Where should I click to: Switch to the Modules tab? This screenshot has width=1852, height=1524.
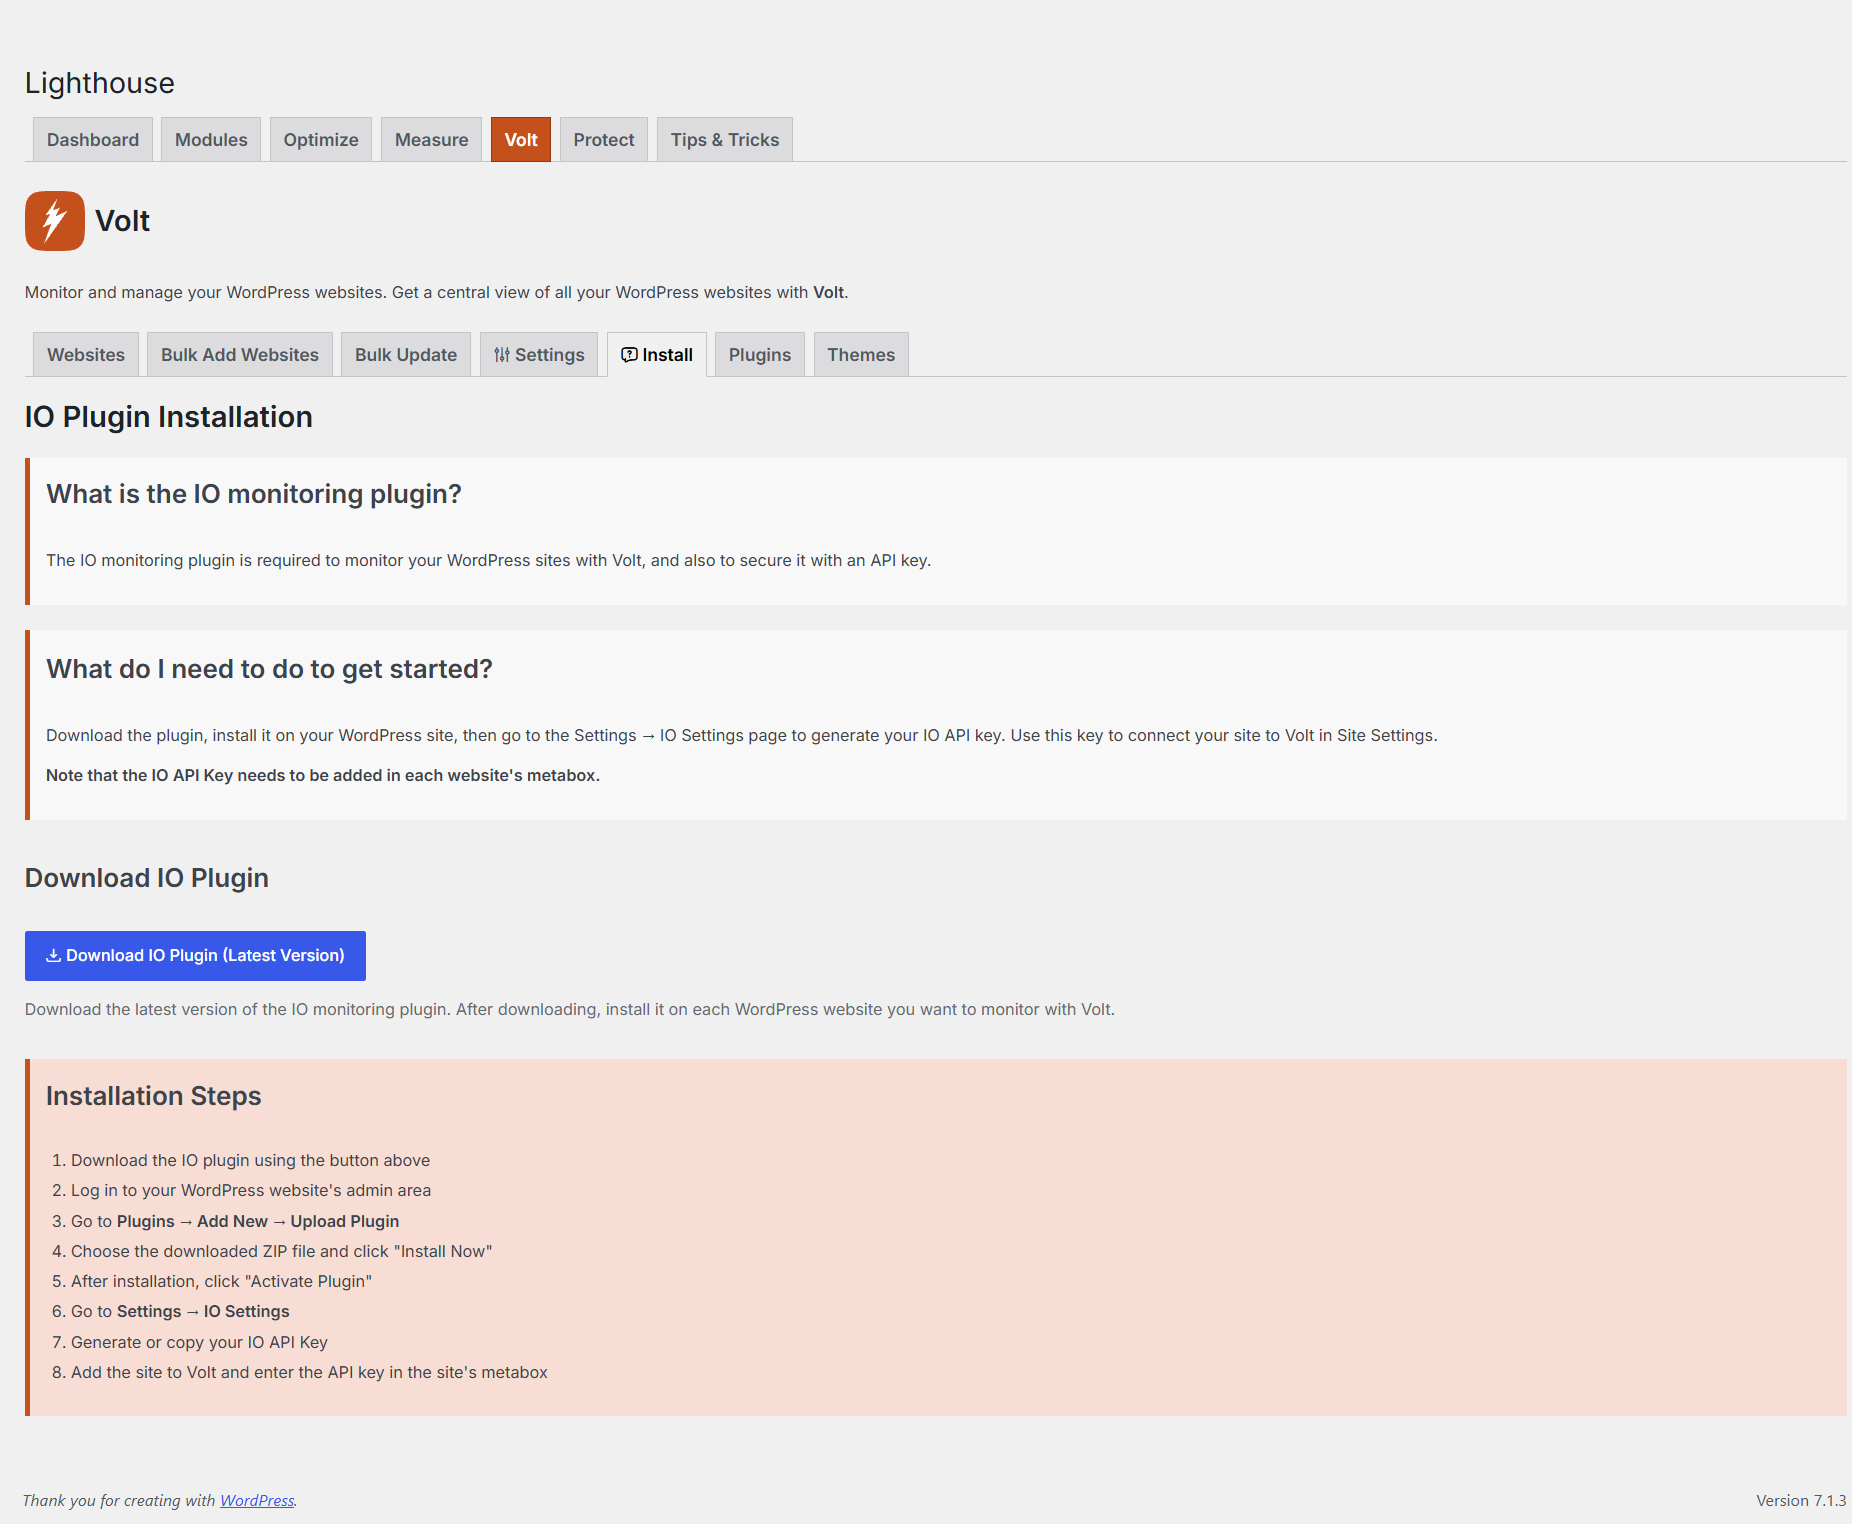pyautogui.click(x=211, y=140)
